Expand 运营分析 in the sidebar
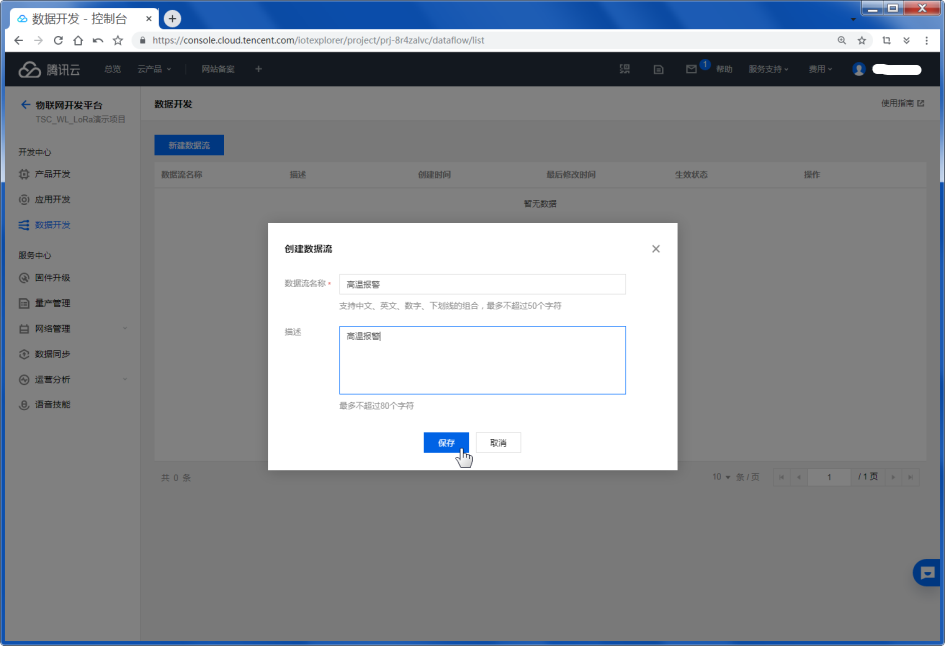The image size is (945, 646). [x=72, y=380]
